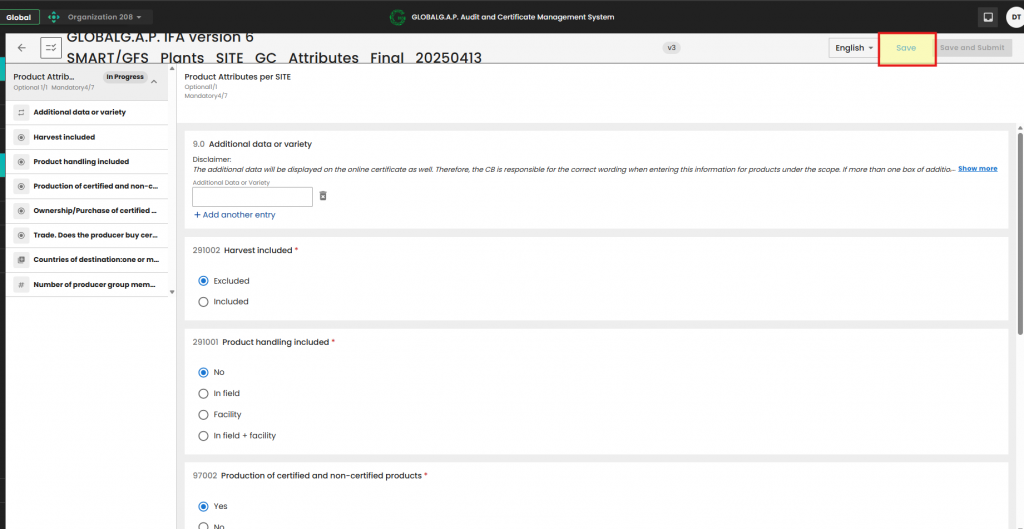Open the English language dropdown
Image resolution: width=1024 pixels, height=529 pixels.
point(853,48)
